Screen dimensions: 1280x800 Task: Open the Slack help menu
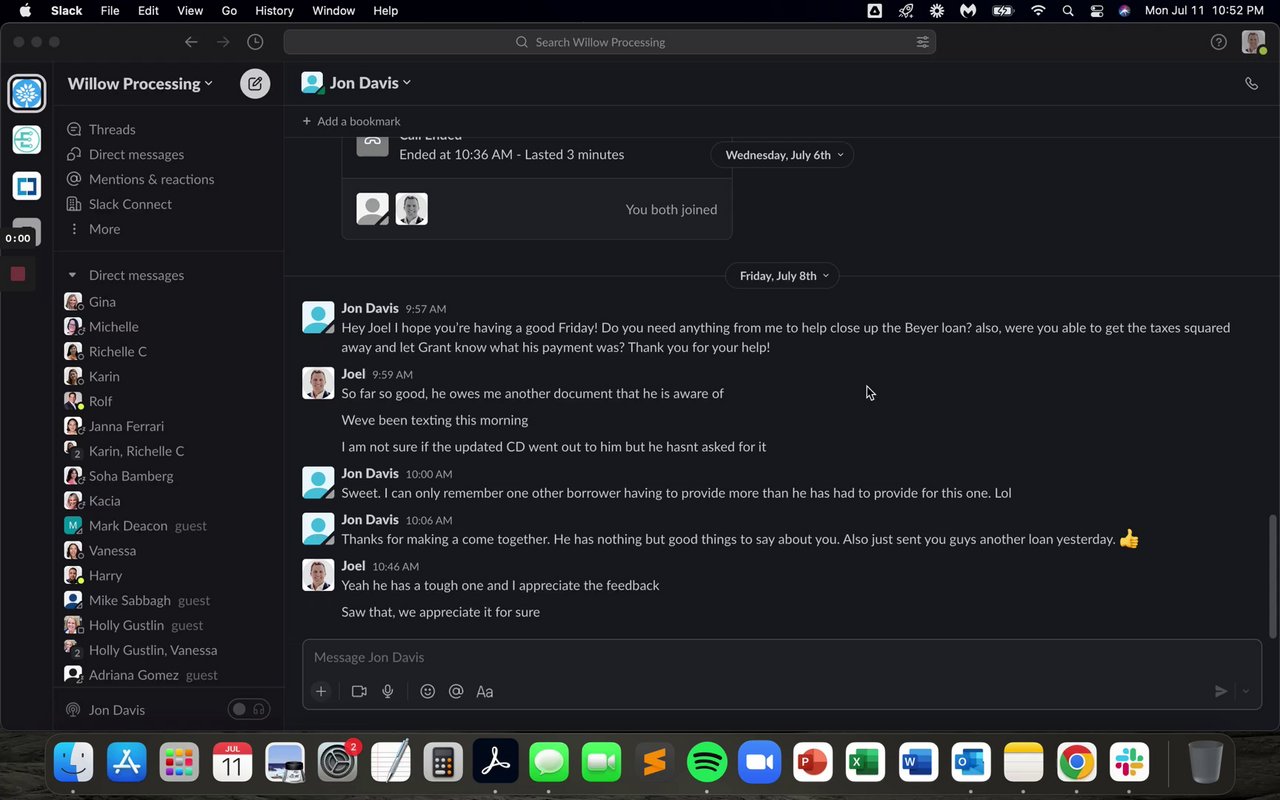pyautogui.click(x=1218, y=42)
